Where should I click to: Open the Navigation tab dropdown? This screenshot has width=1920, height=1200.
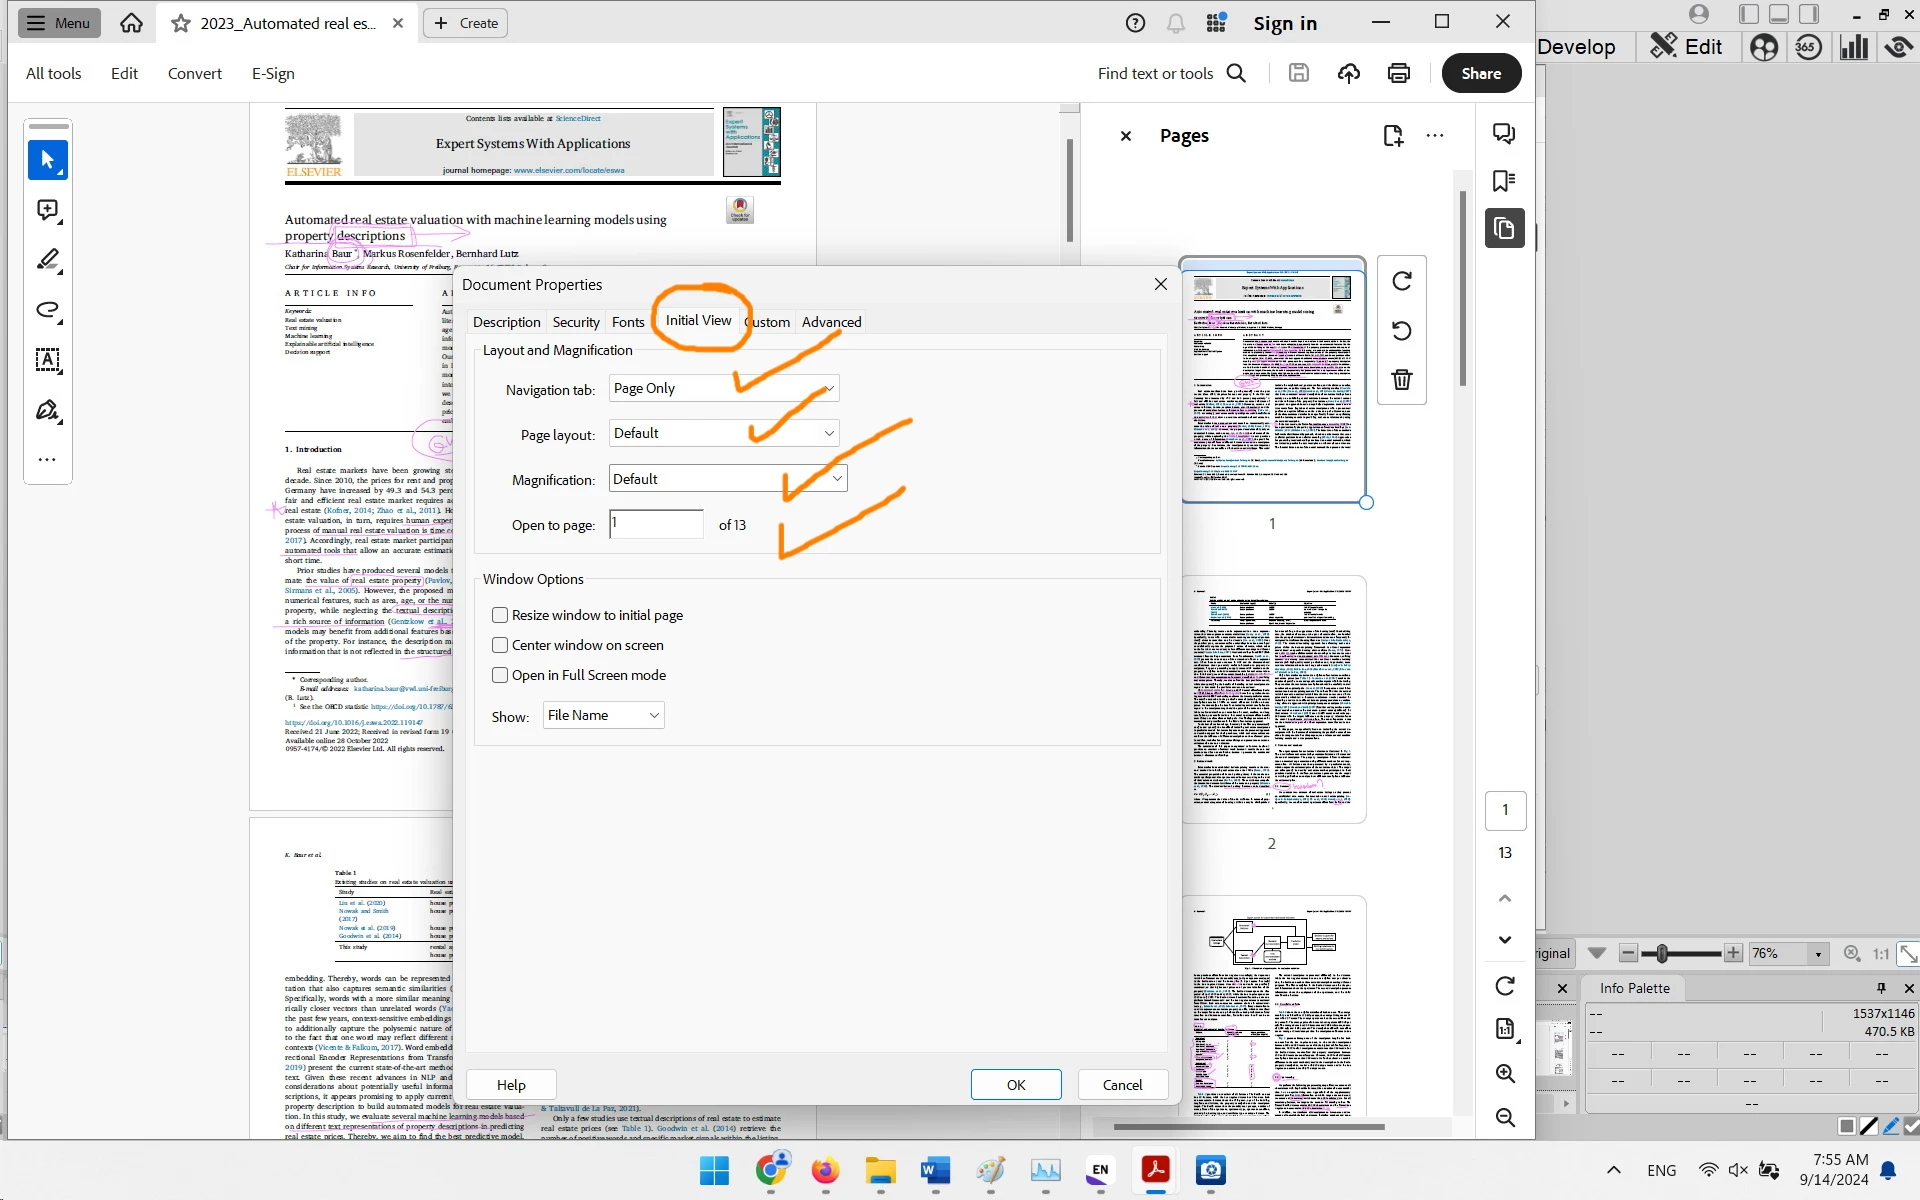723,388
